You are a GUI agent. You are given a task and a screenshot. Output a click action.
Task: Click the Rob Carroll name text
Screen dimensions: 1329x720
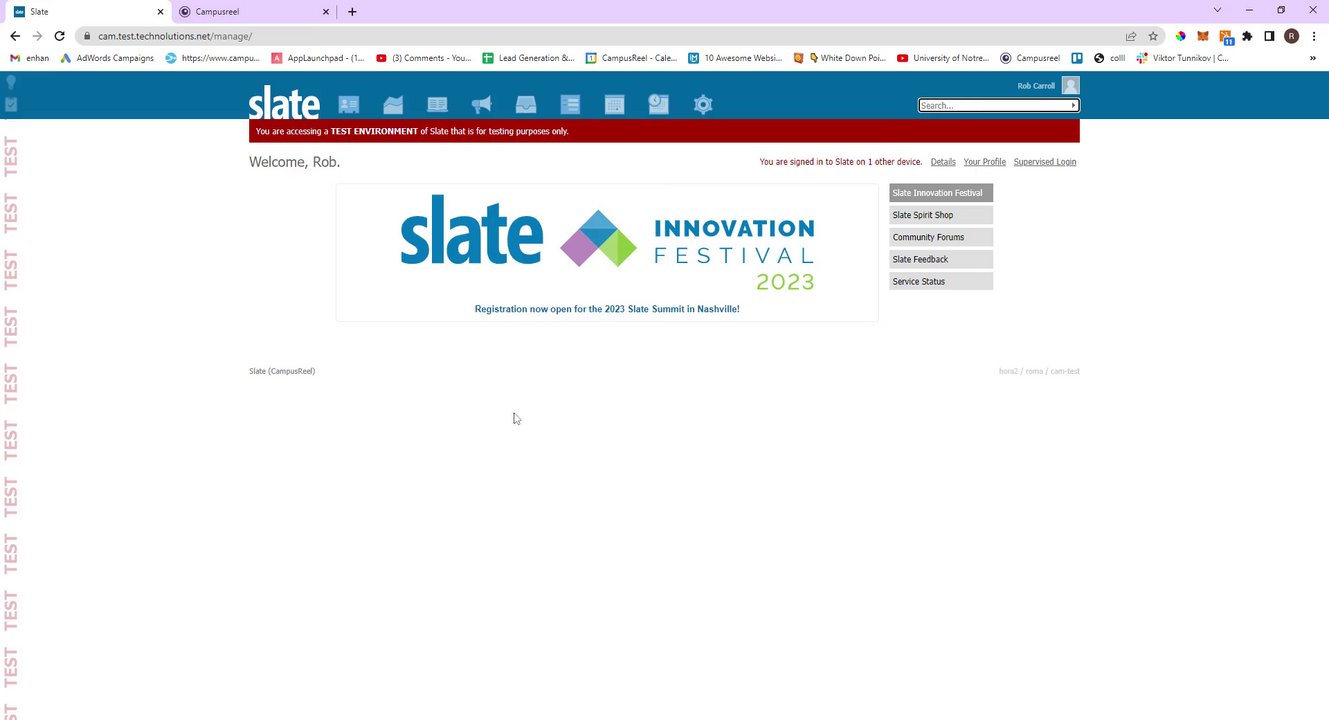tap(1036, 86)
